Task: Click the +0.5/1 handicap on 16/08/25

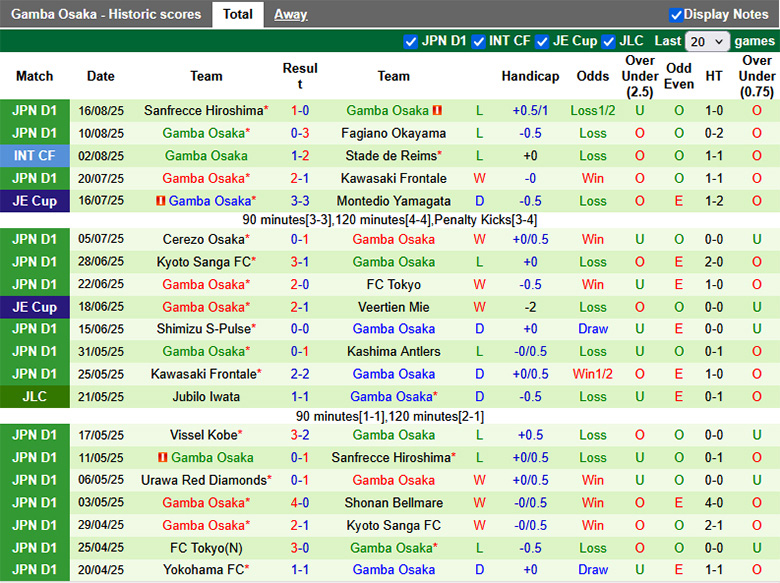Action: point(530,110)
